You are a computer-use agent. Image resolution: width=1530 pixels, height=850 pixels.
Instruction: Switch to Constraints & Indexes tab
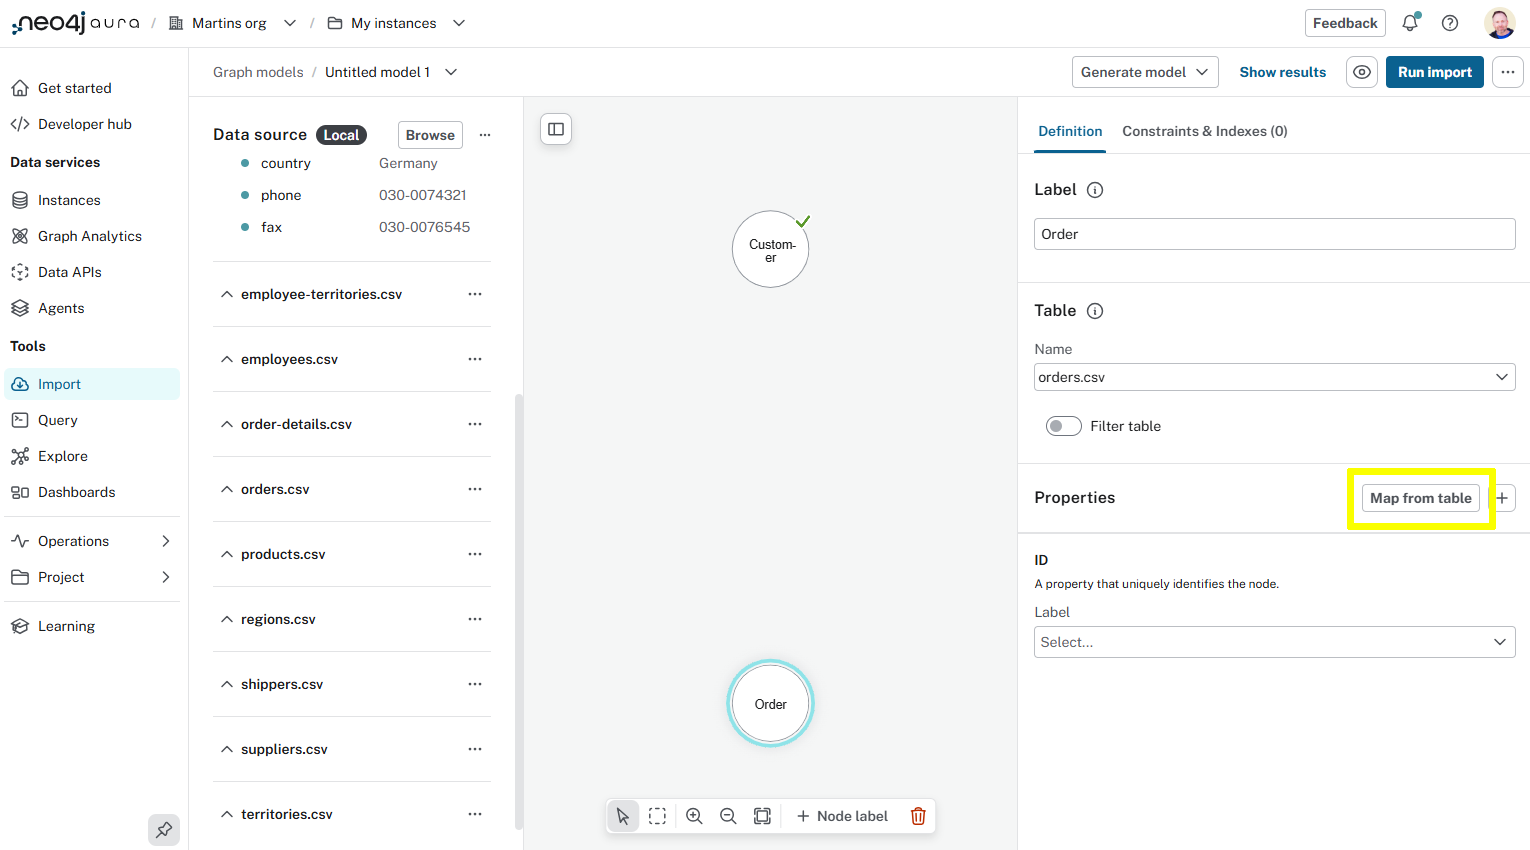1204,131
